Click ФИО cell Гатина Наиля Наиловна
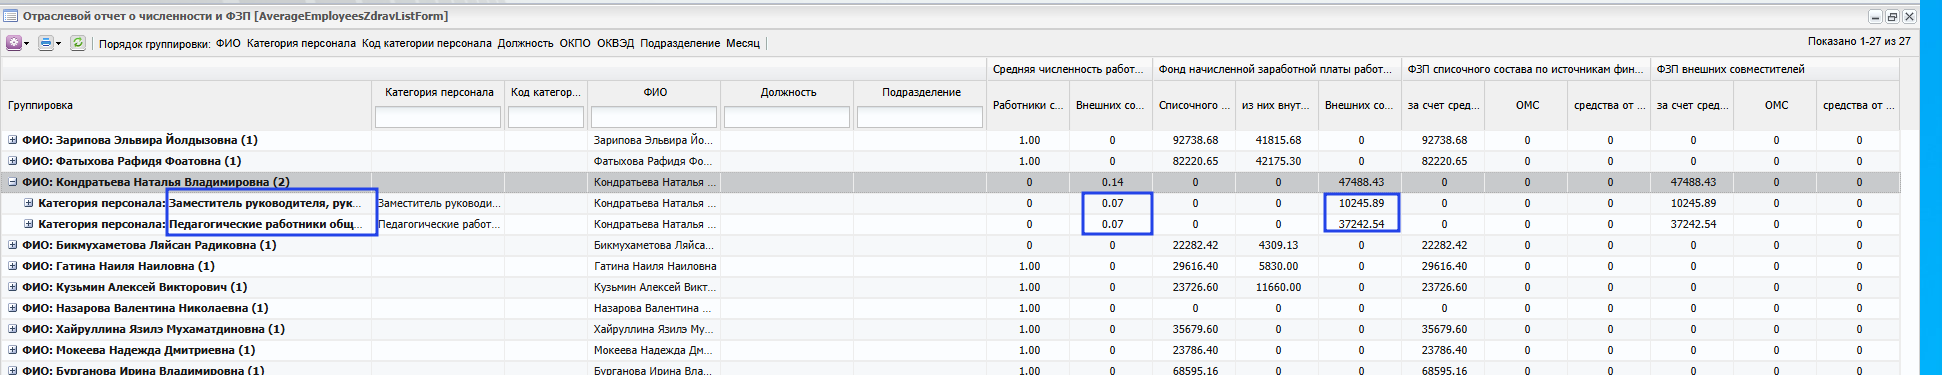This screenshot has height=375, width=1942. [x=654, y=266]
